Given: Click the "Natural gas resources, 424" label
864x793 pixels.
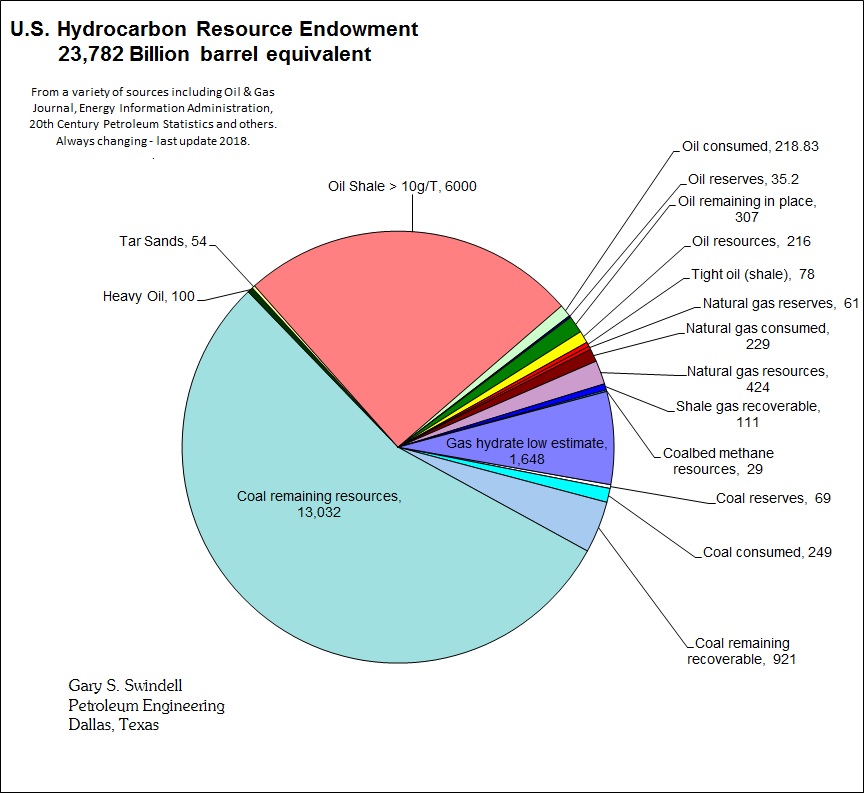Looking at the screenshot, I should click(757, 378).
